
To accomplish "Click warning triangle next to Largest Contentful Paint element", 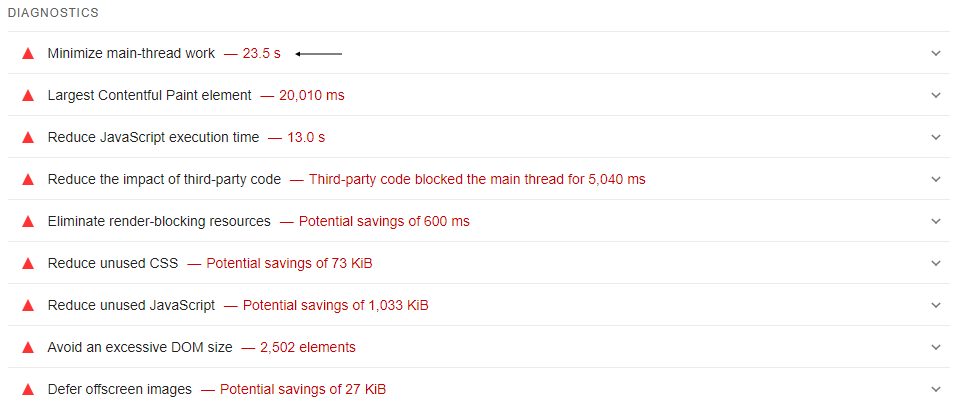I will 27,96.
